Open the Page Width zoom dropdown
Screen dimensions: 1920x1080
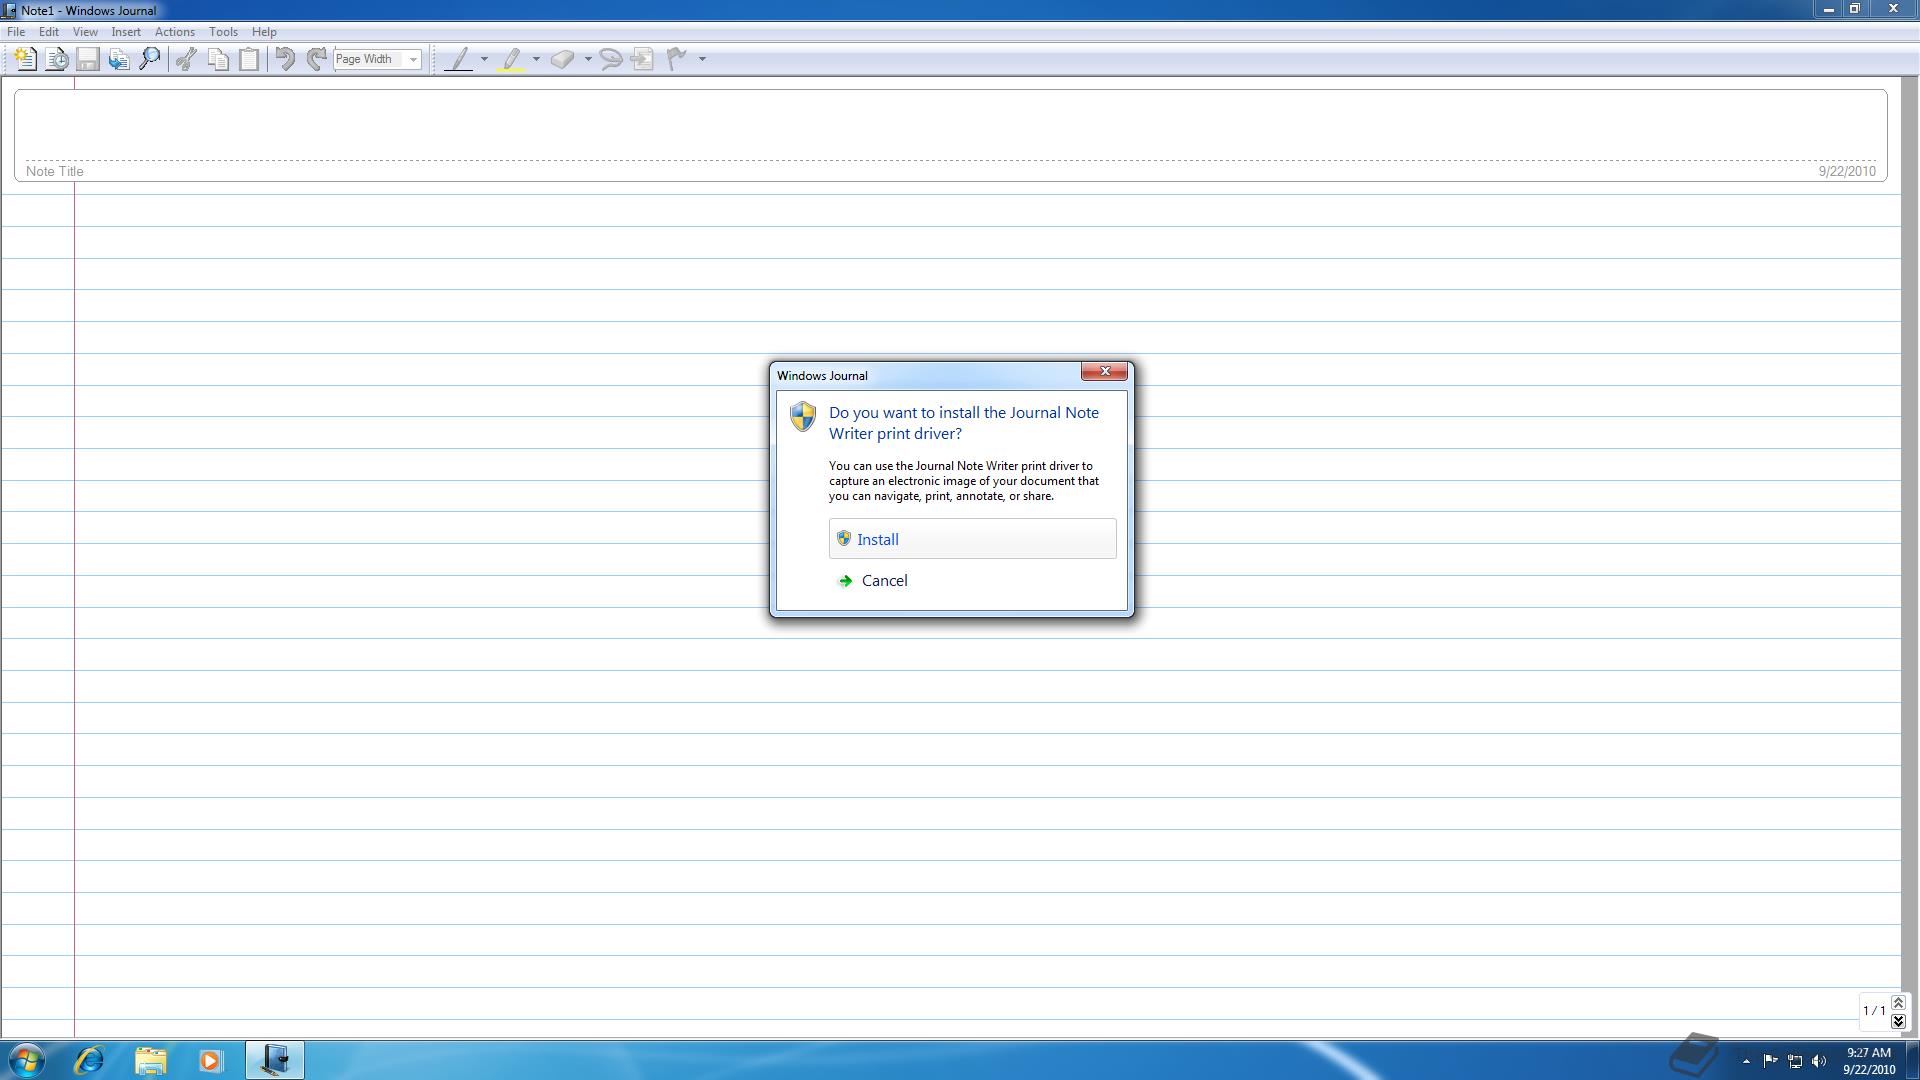412,59
